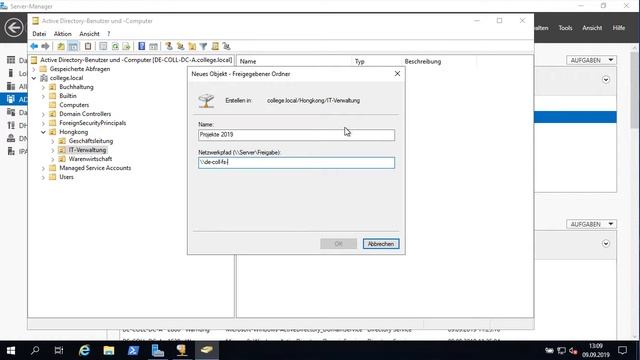Open the Ansicht menu in ADUC

point(89,34)
